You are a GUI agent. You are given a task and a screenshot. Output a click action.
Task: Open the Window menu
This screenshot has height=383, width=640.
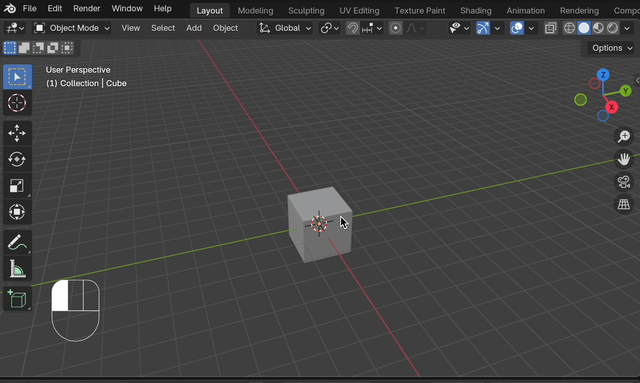[127, 9]
